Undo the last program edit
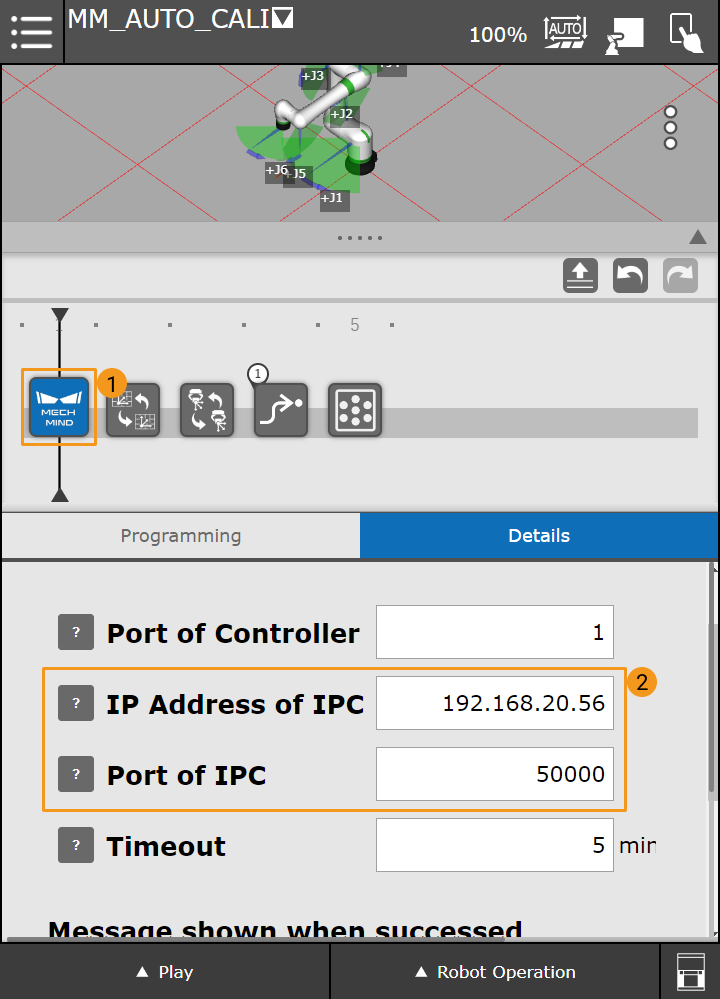Image resolution: width=720 pixels, height=999 pixels. pos(630,275)
